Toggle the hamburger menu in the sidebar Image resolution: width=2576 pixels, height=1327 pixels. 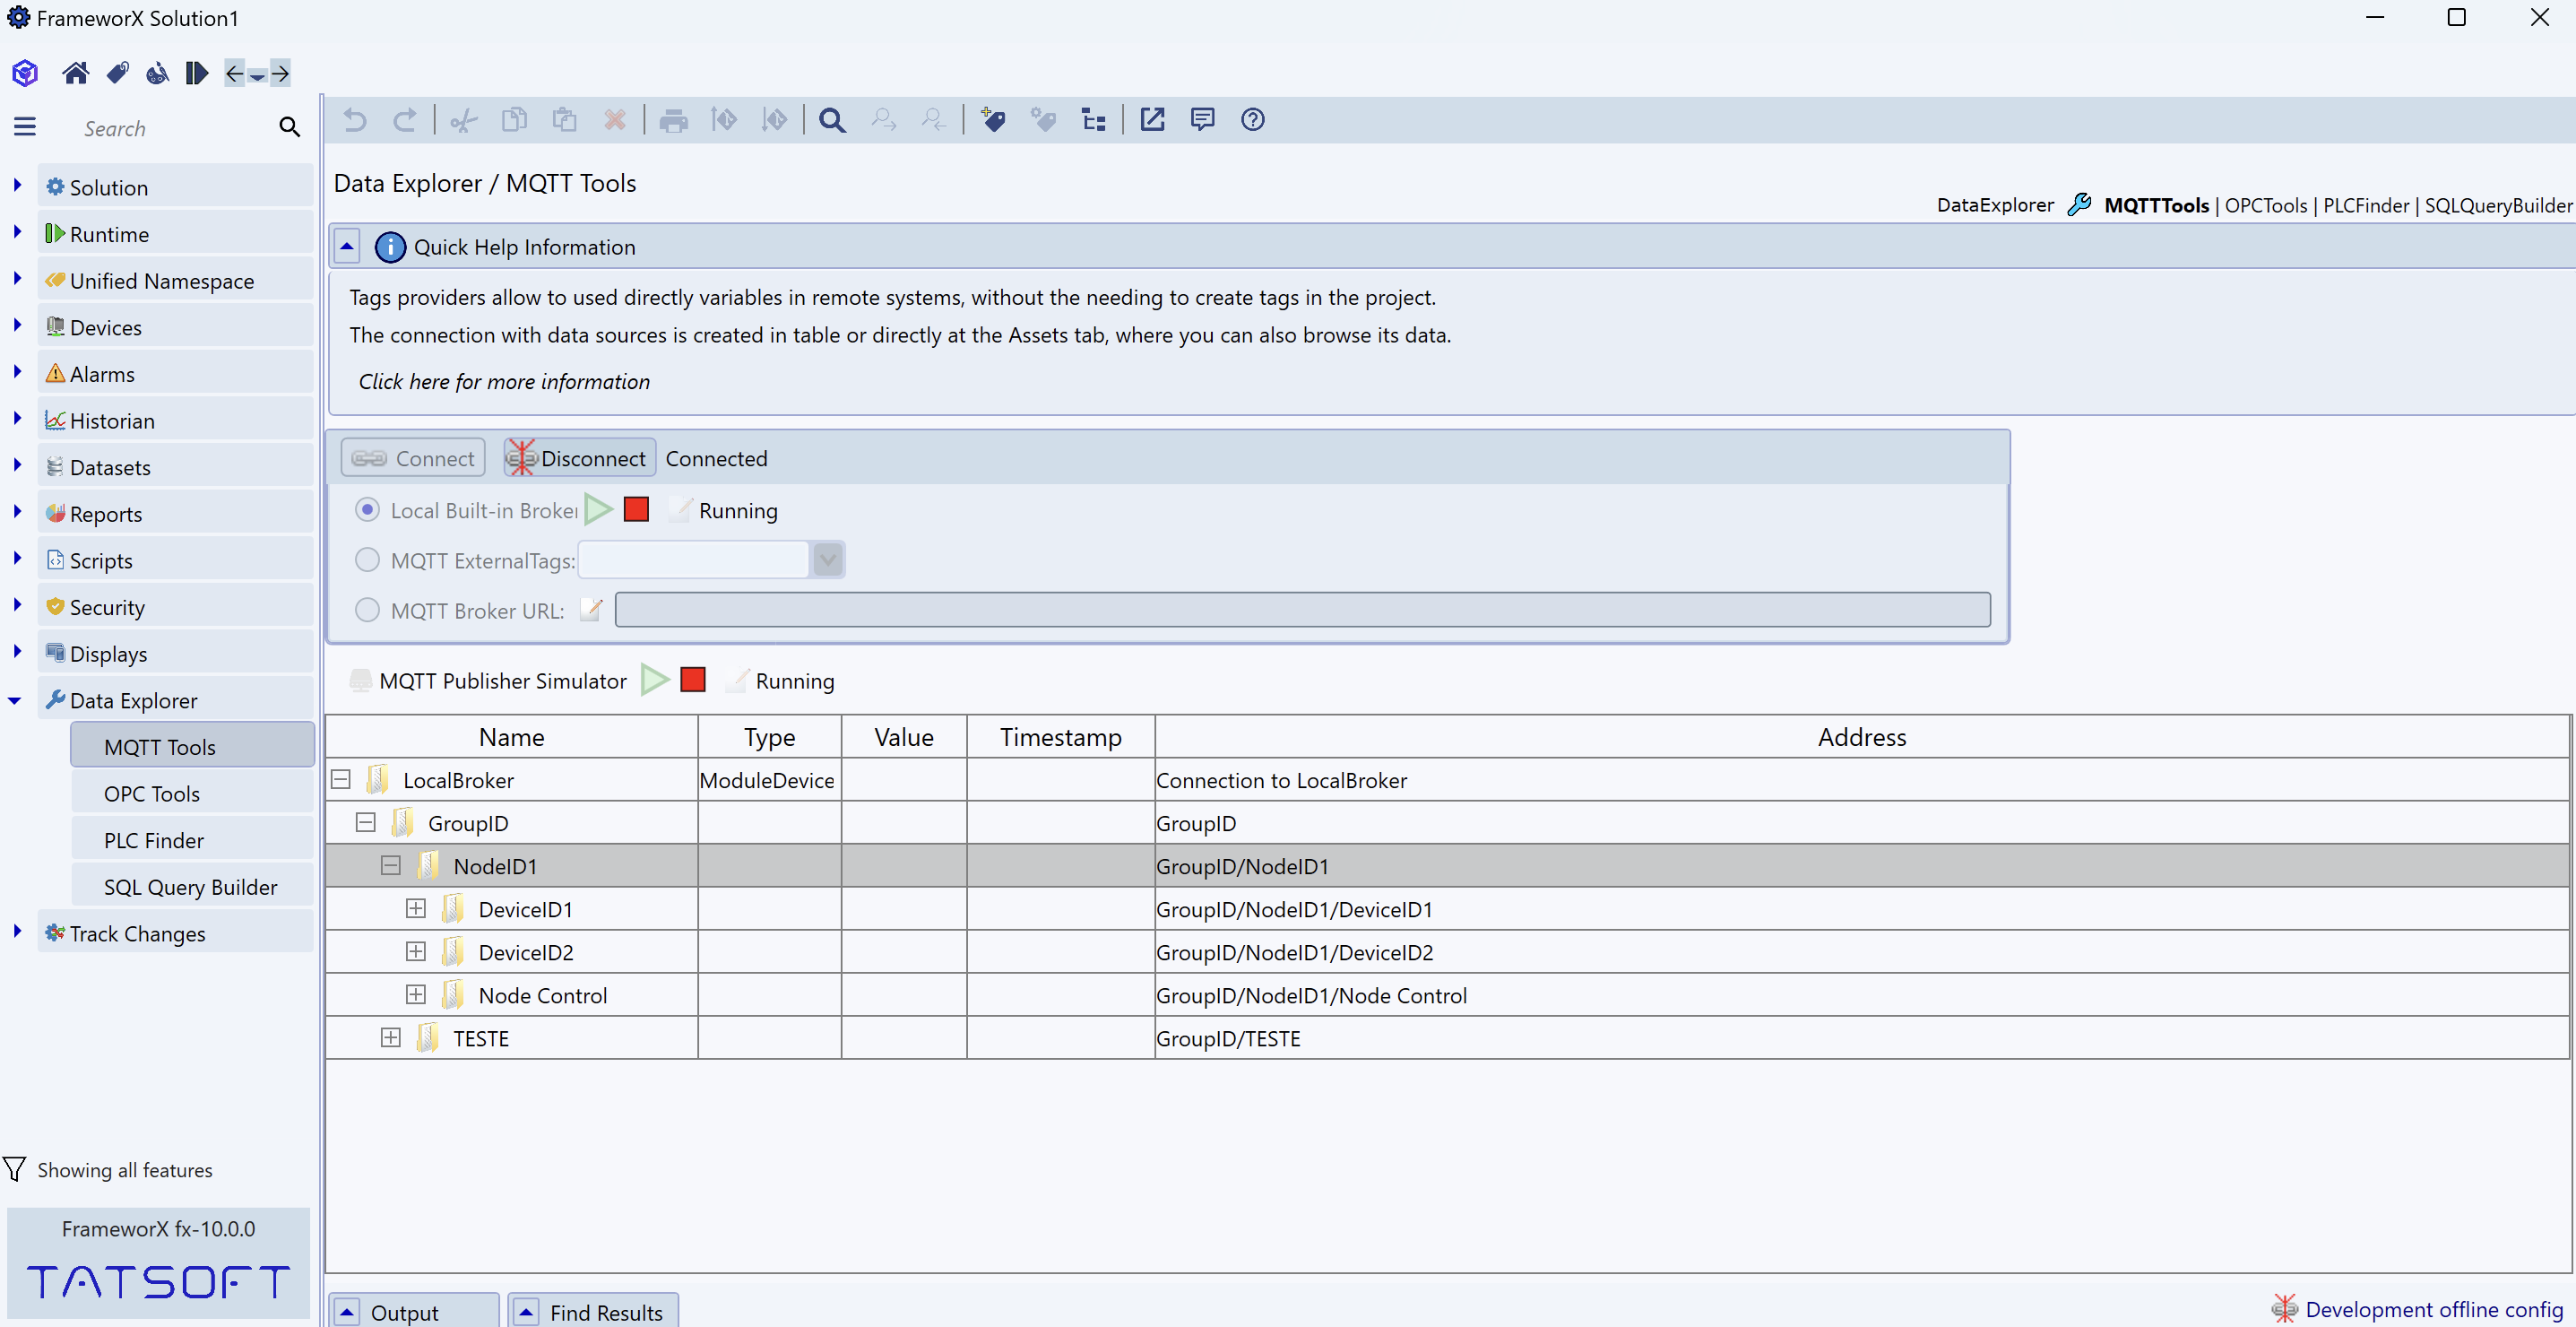[x=25, y=127]
